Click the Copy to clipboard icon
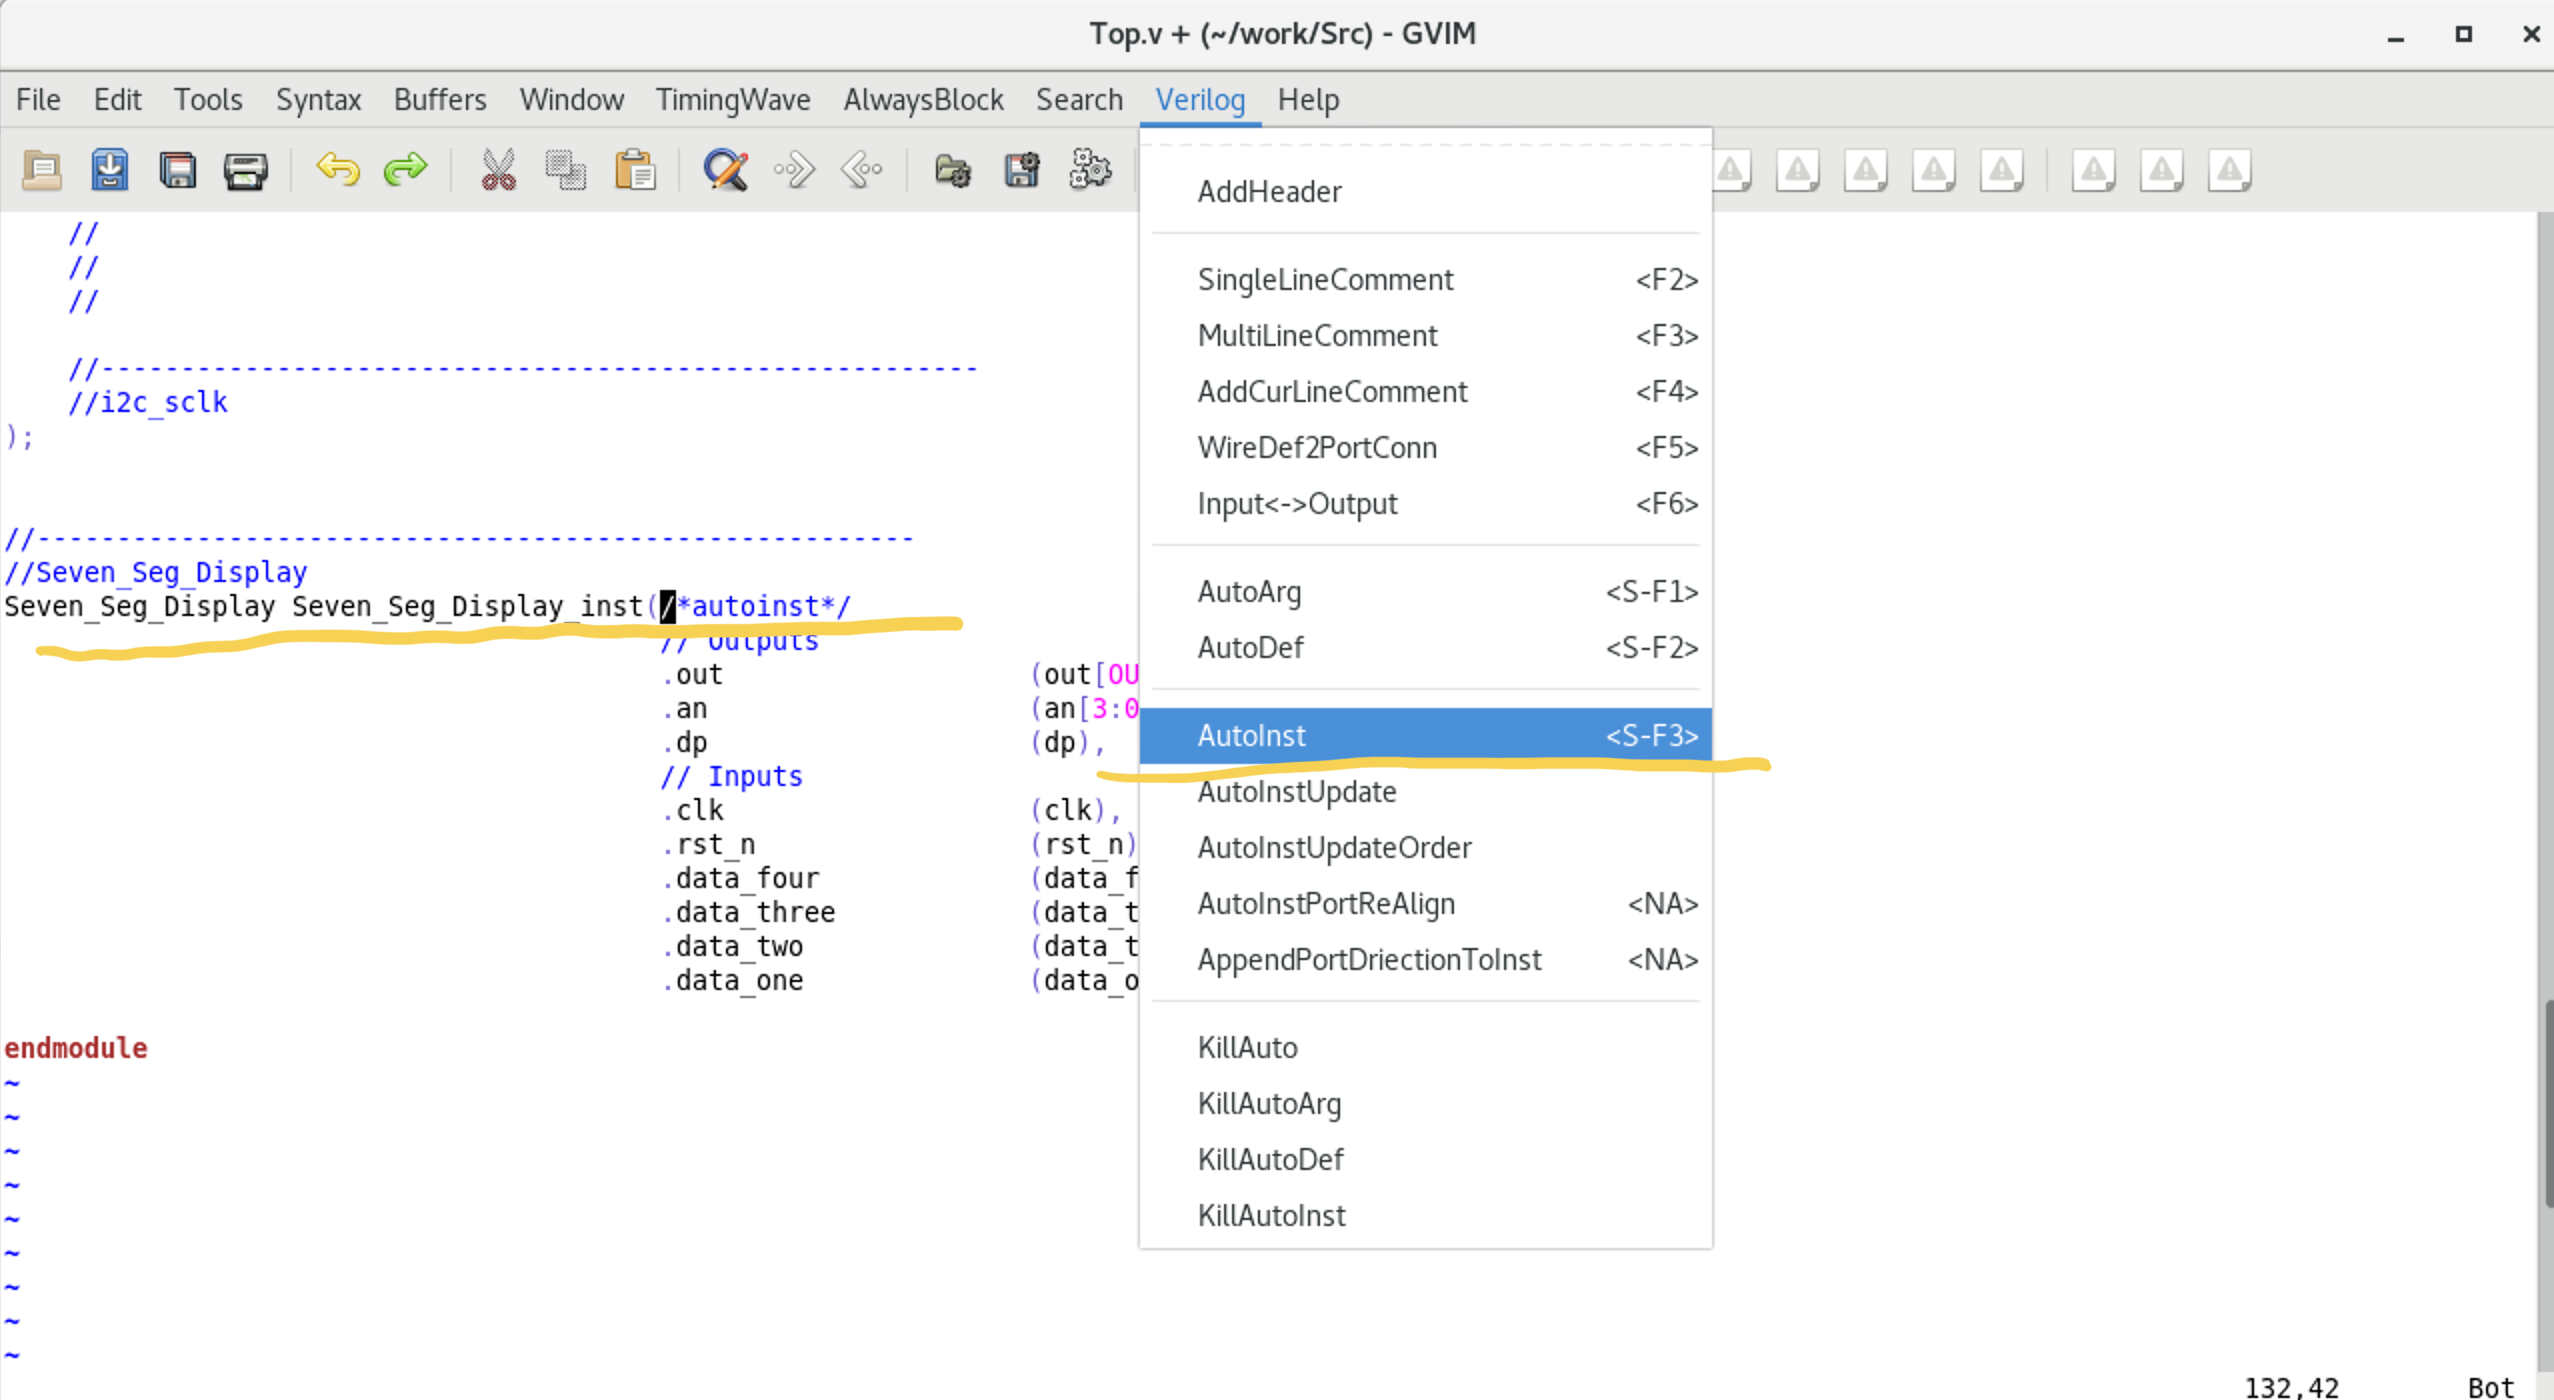 pyautogui.click(x=566, y=170)
